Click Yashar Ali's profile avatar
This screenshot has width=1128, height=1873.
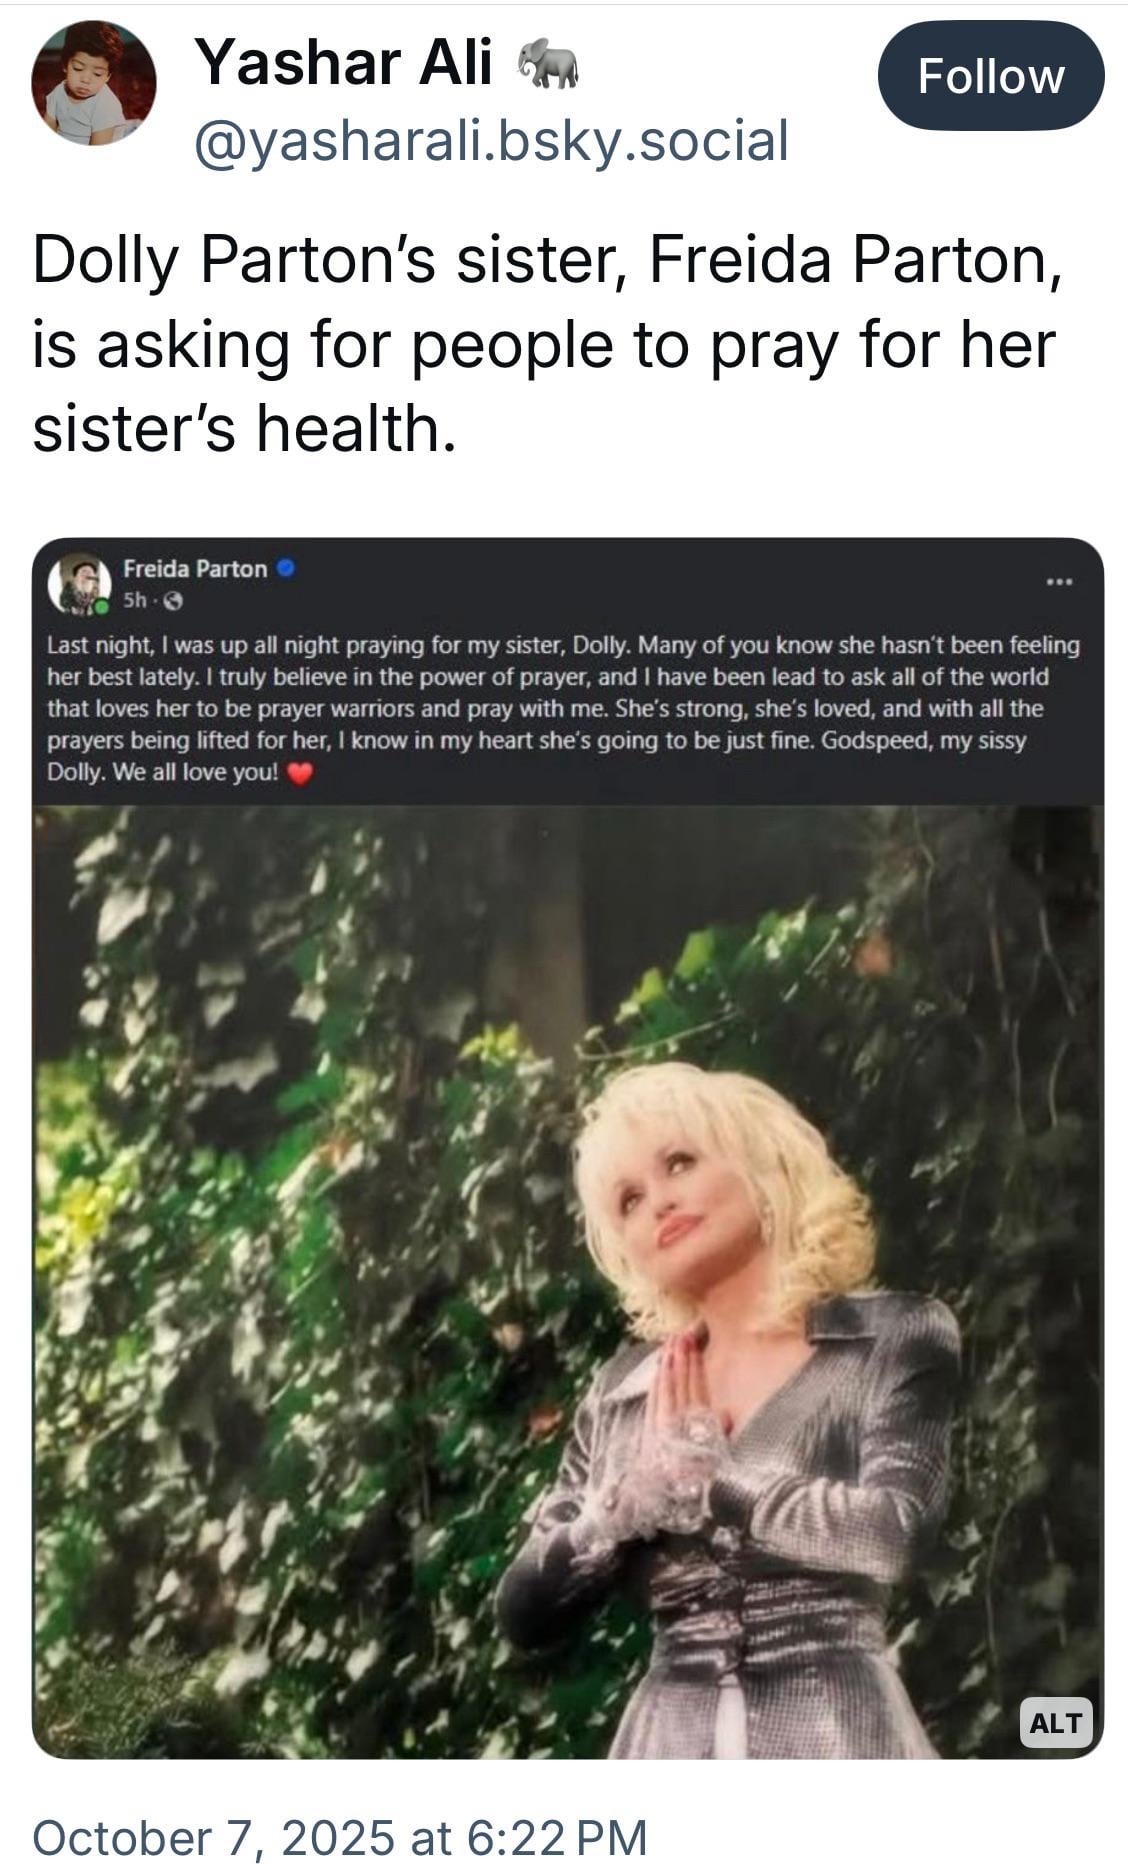[93, 83]
